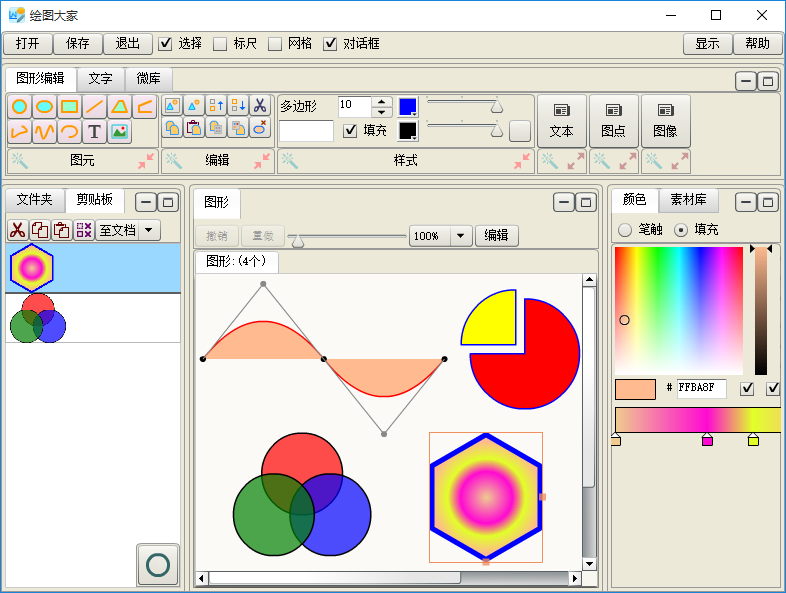Select the 剪贴板 tab
Screen dimensions: 786x593
click(95, 200)
